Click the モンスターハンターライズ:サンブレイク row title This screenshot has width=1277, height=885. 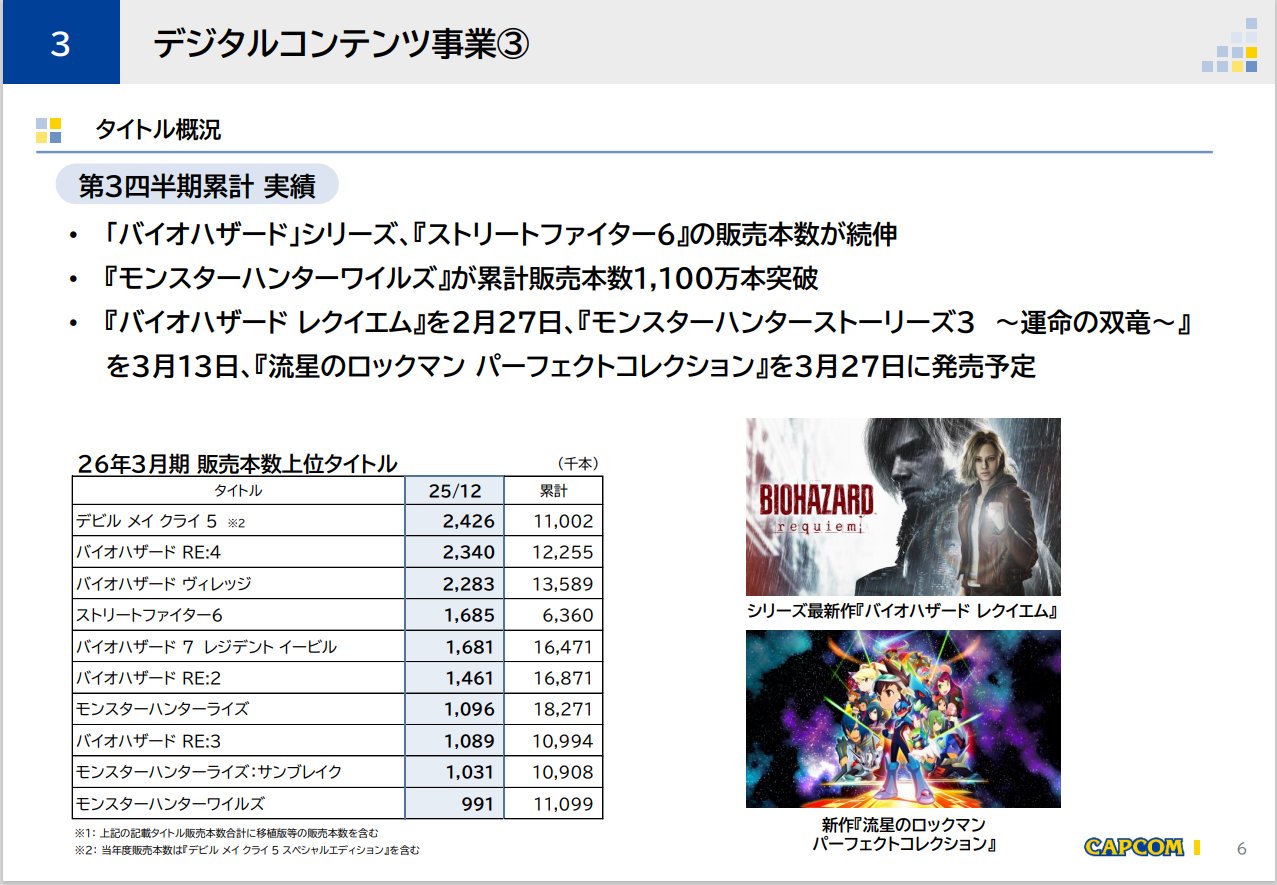tap(209, 772)
